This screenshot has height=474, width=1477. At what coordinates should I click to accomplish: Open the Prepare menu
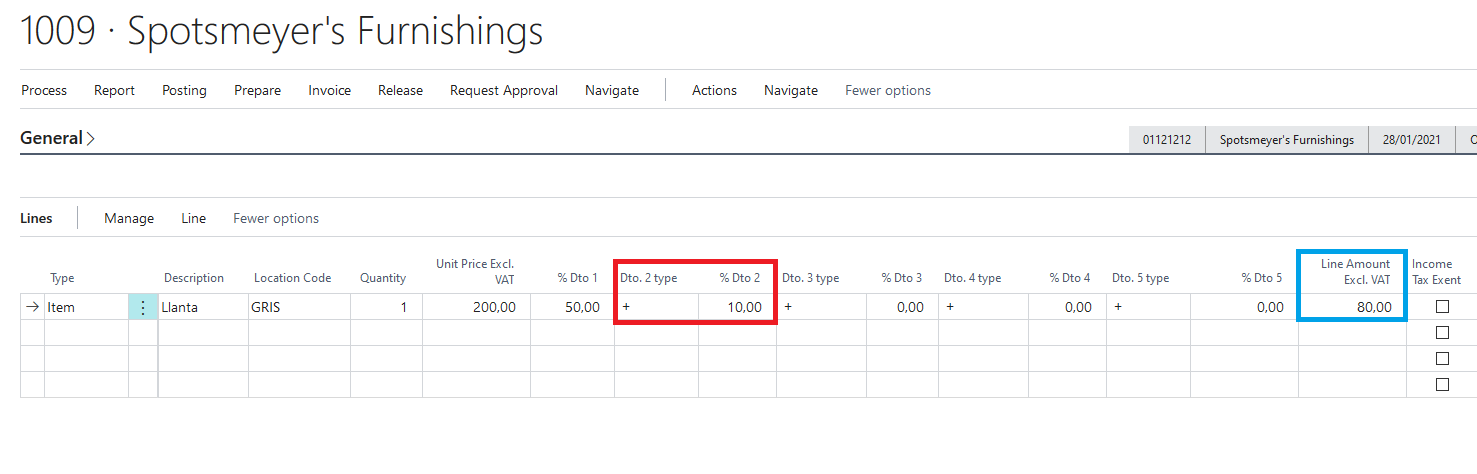click(x=257, y=90)
